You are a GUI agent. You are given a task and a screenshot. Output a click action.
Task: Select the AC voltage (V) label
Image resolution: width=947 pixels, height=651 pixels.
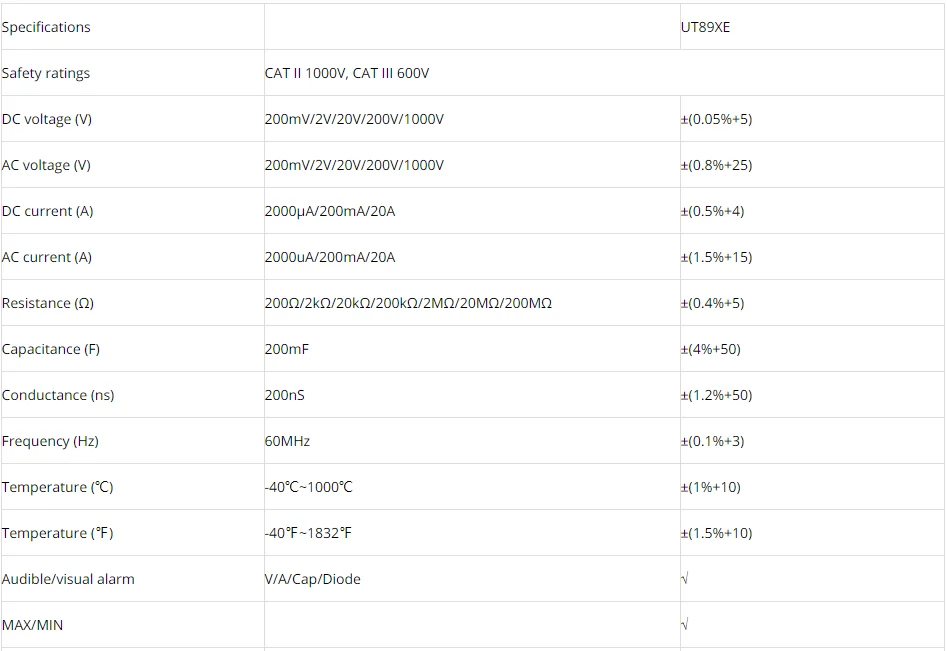pos(46,165)
